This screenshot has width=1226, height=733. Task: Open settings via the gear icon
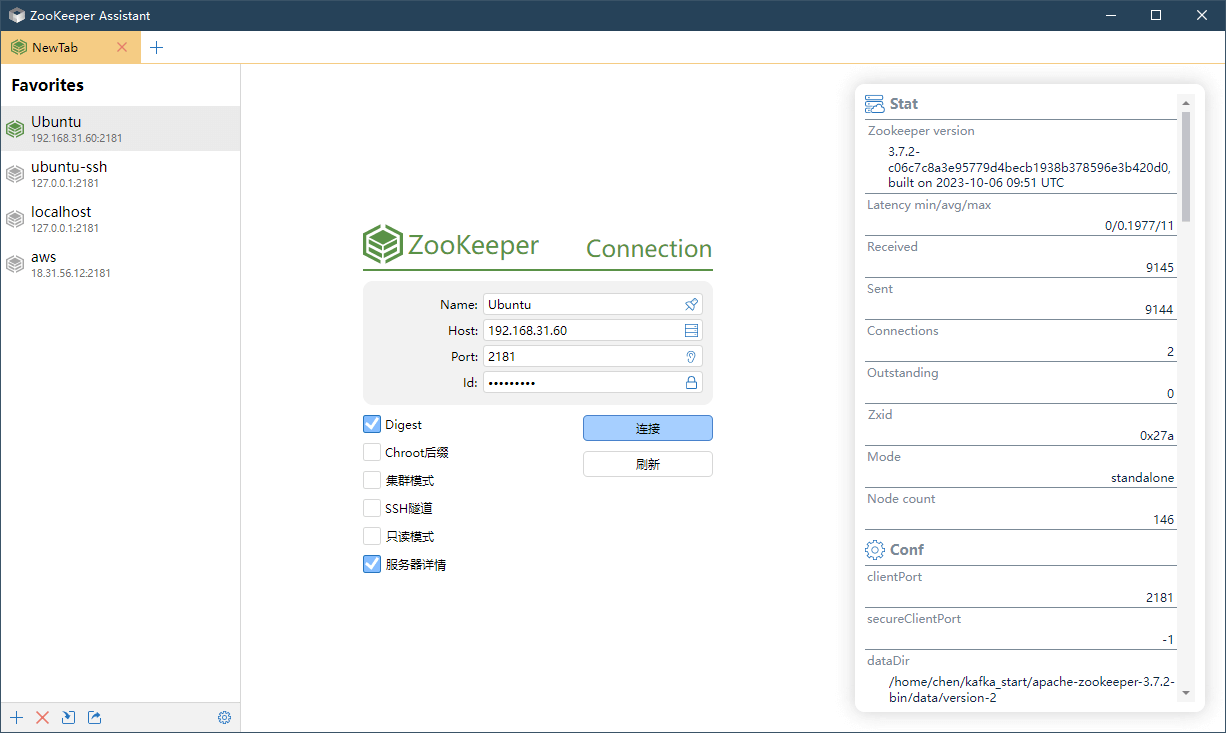click(x=224, y=717)
